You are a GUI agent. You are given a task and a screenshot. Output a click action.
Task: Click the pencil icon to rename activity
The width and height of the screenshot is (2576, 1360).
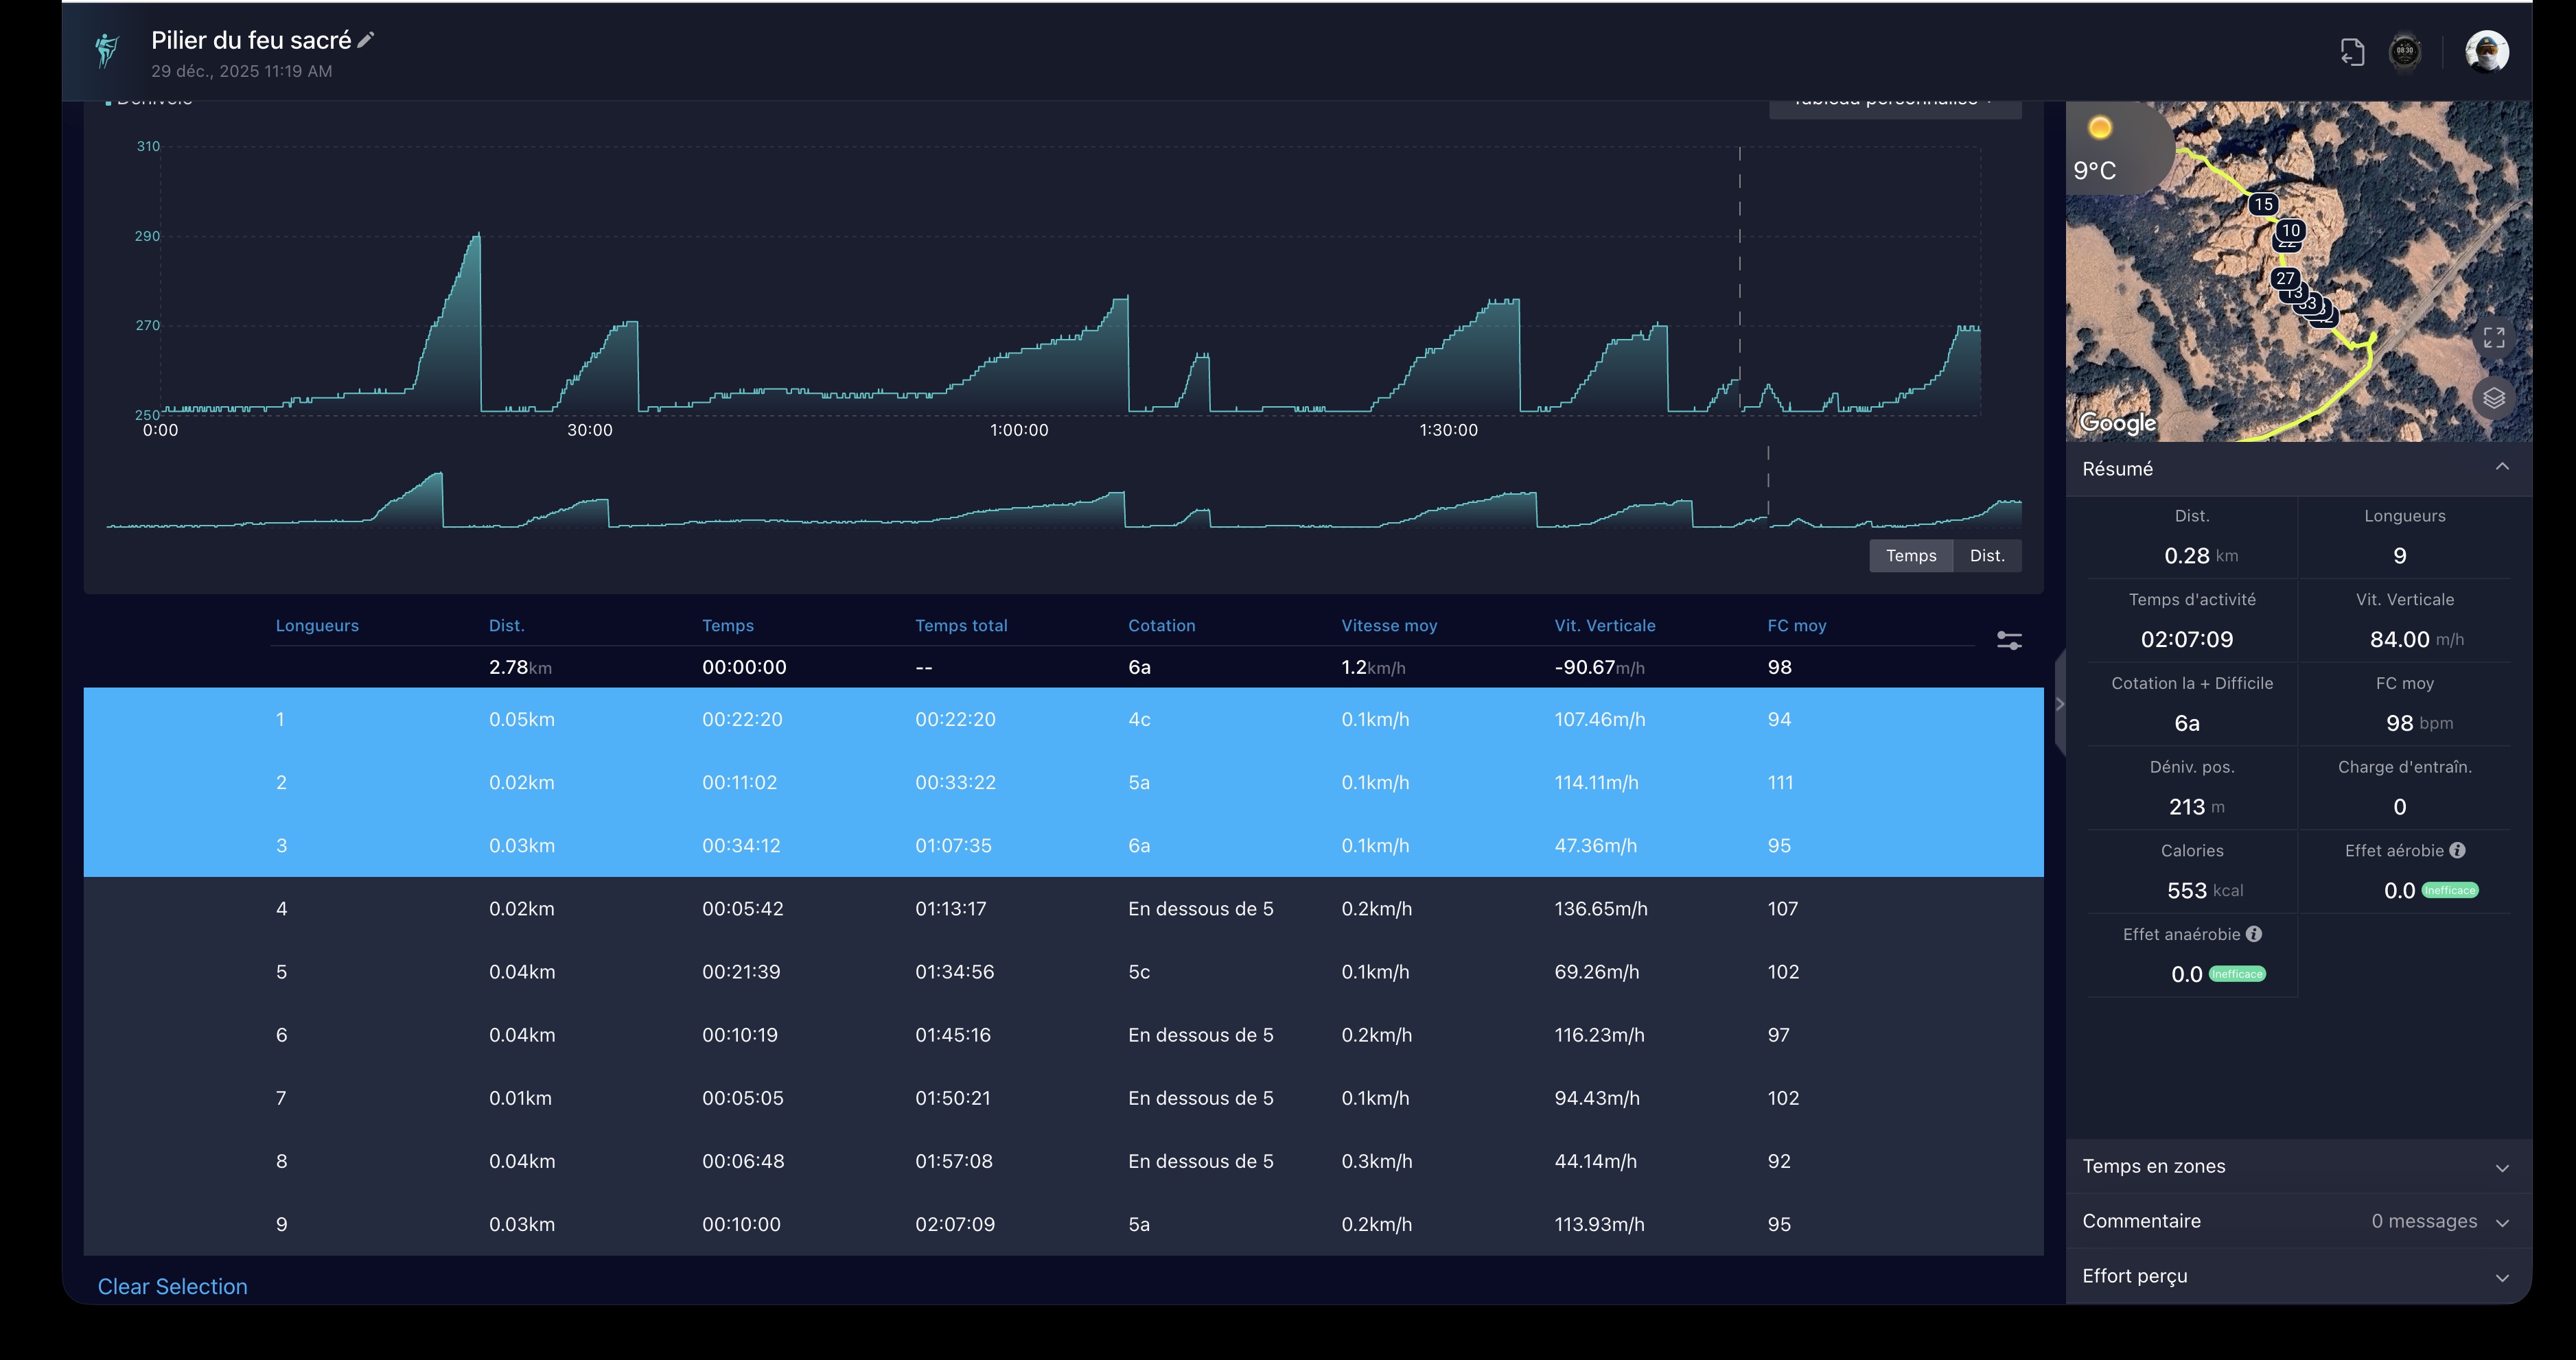(366, 40)
